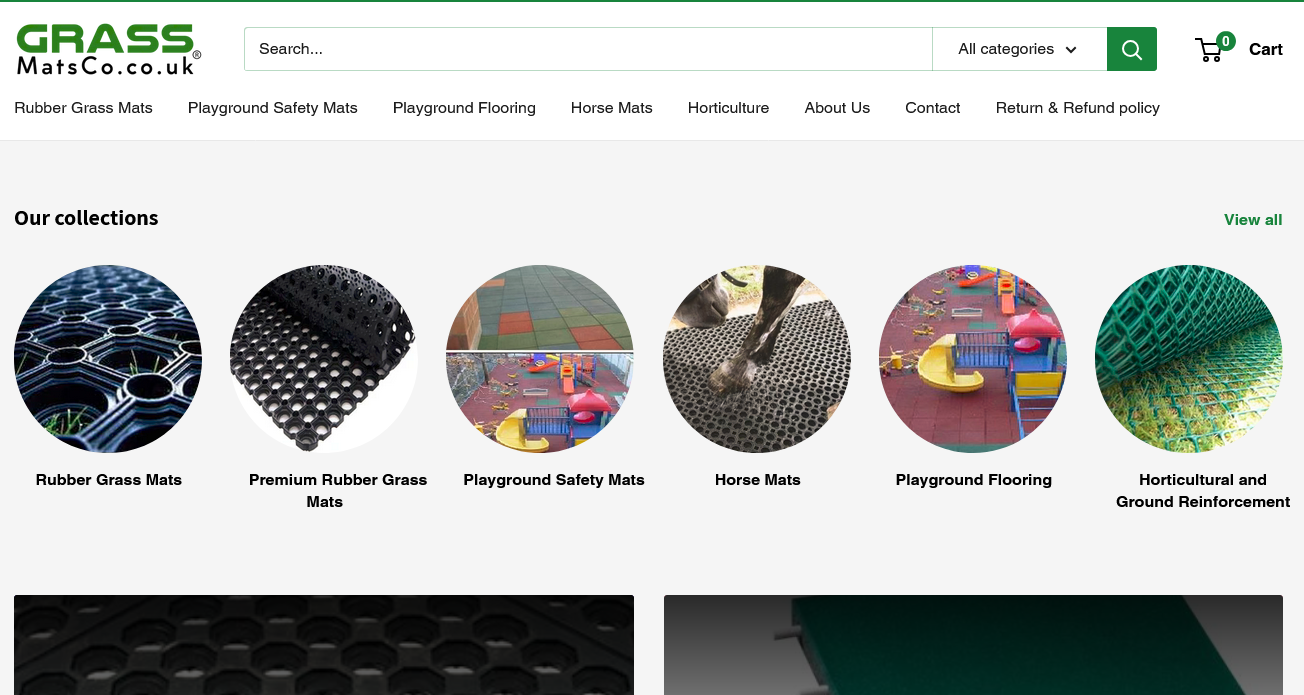
Task: Go to Playground Flooring menu item
Action: click(x=464, y=108)
